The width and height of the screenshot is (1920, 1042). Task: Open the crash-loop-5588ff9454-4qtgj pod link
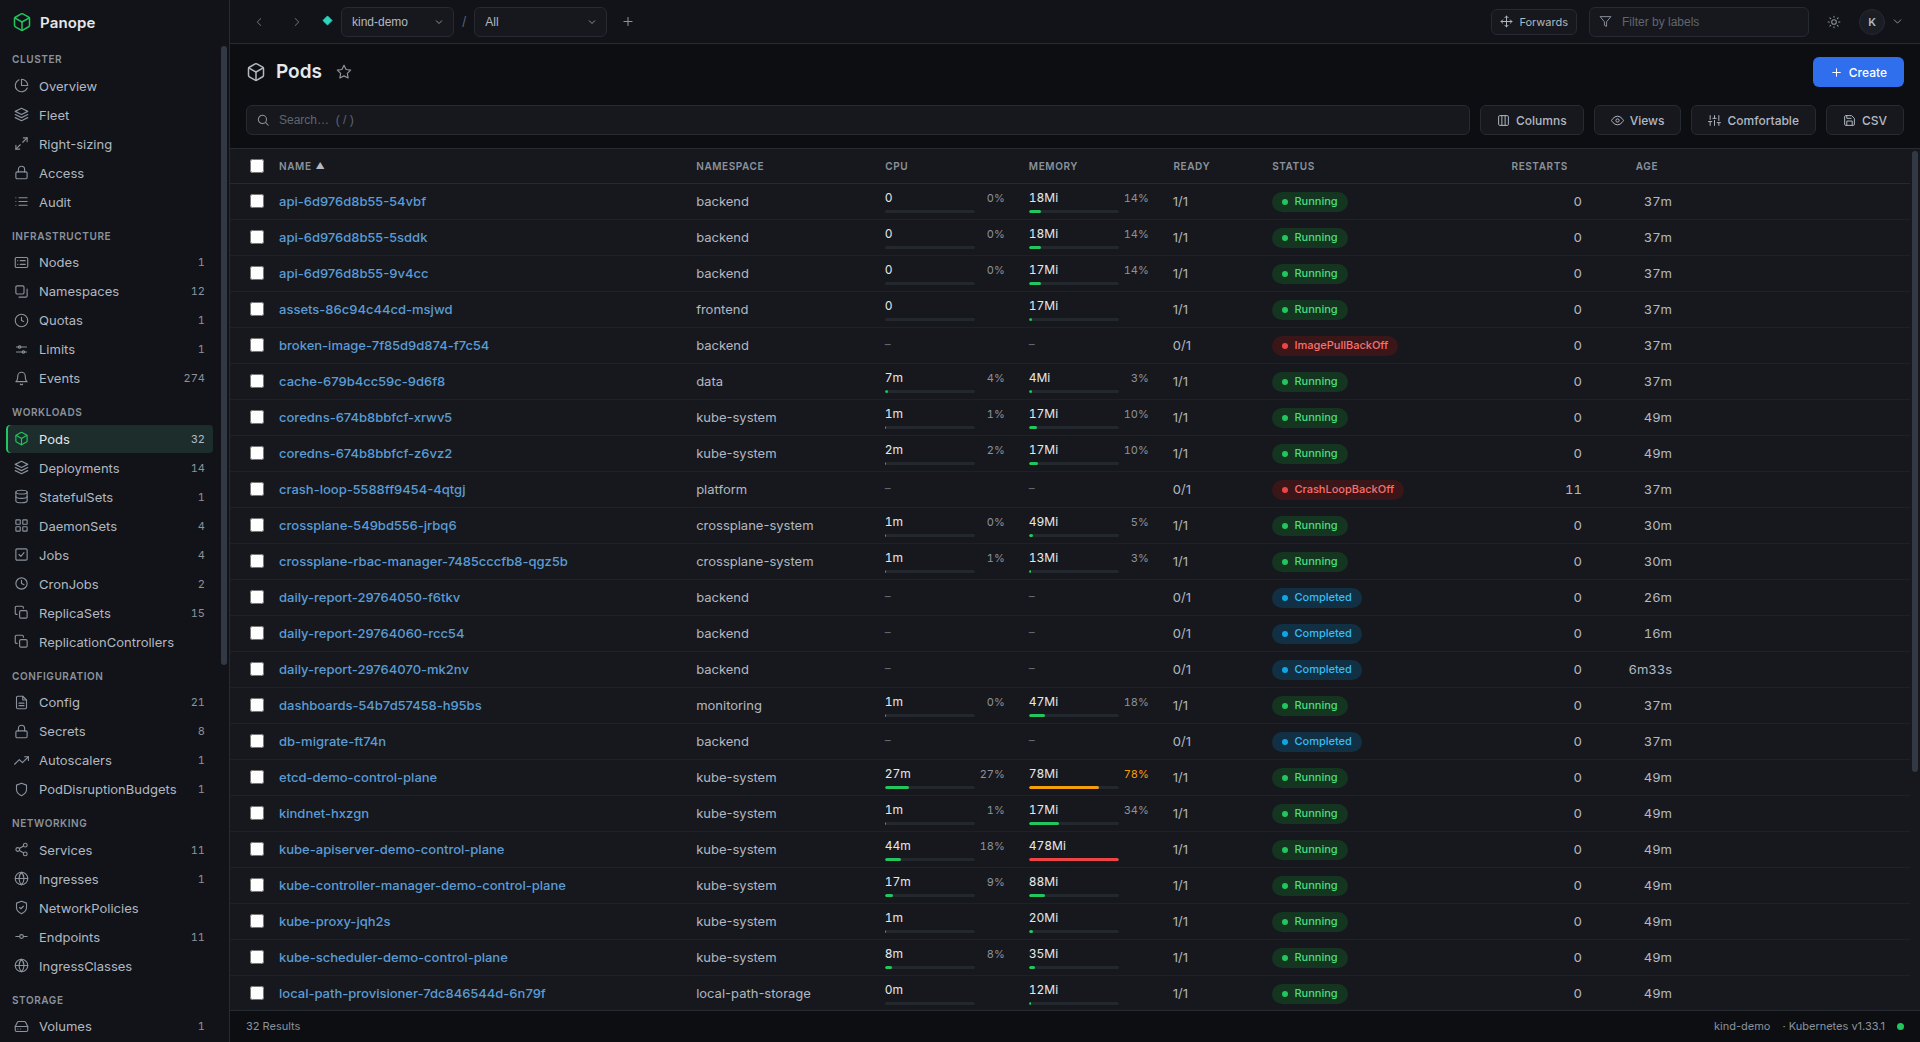pyautogui.click(x=372, y=489)
